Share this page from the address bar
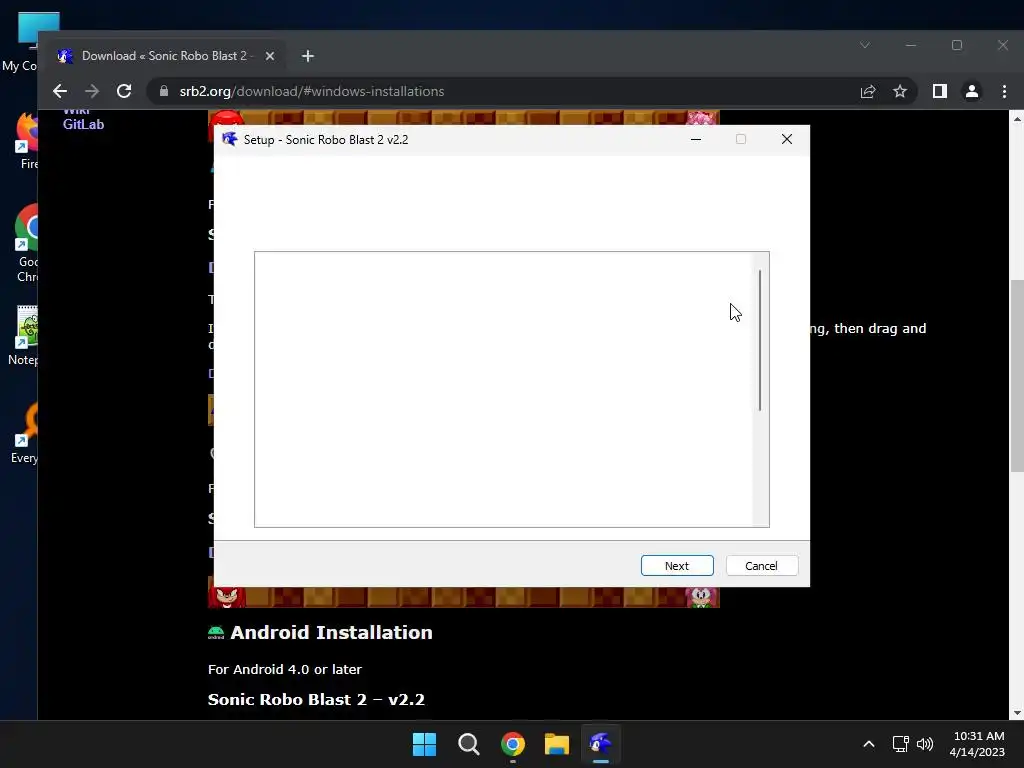This screenshot has height=768, width=1024. [868, 91]
